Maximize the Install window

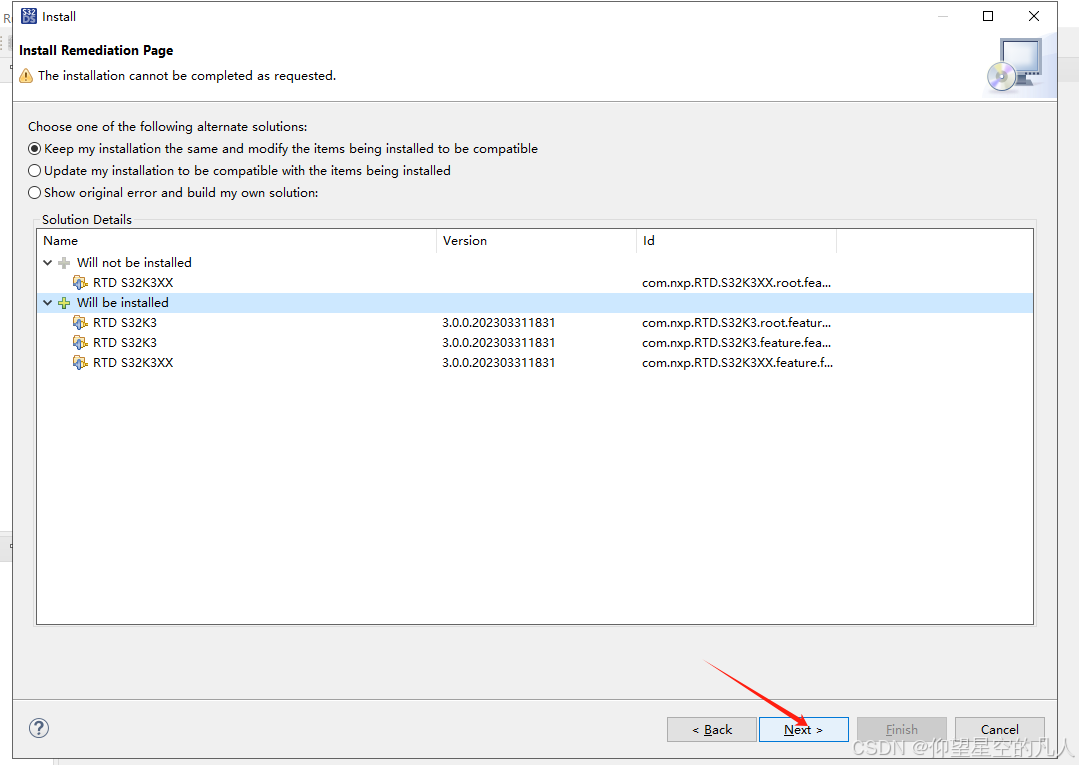pyautogui.click(x=987, y=16)
